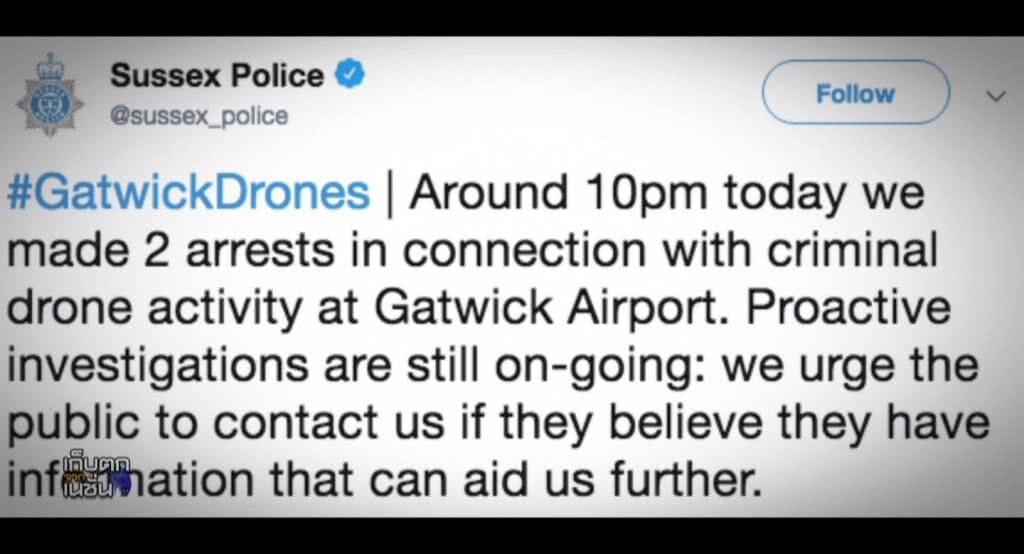The image size is (1024, 554).
Task: Click the vertical bar after the hashtag
Action: [390, 194]
